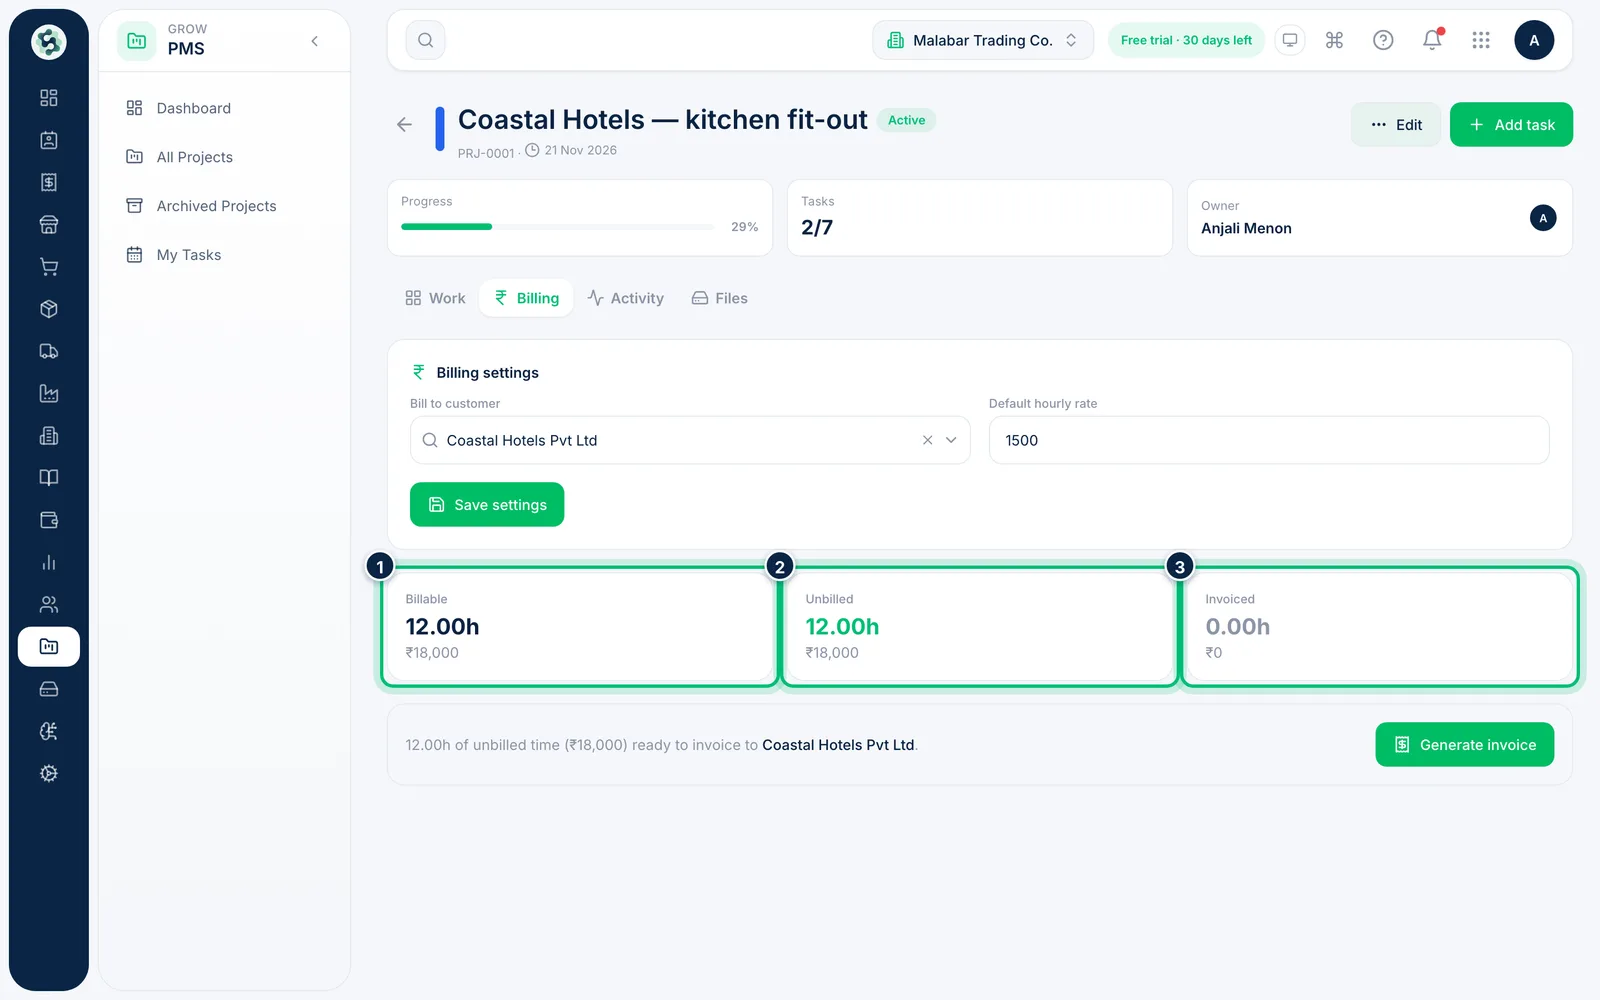Screen dimensions: 1600x1000
Task: Click the Active status badge
Action: 906,120
